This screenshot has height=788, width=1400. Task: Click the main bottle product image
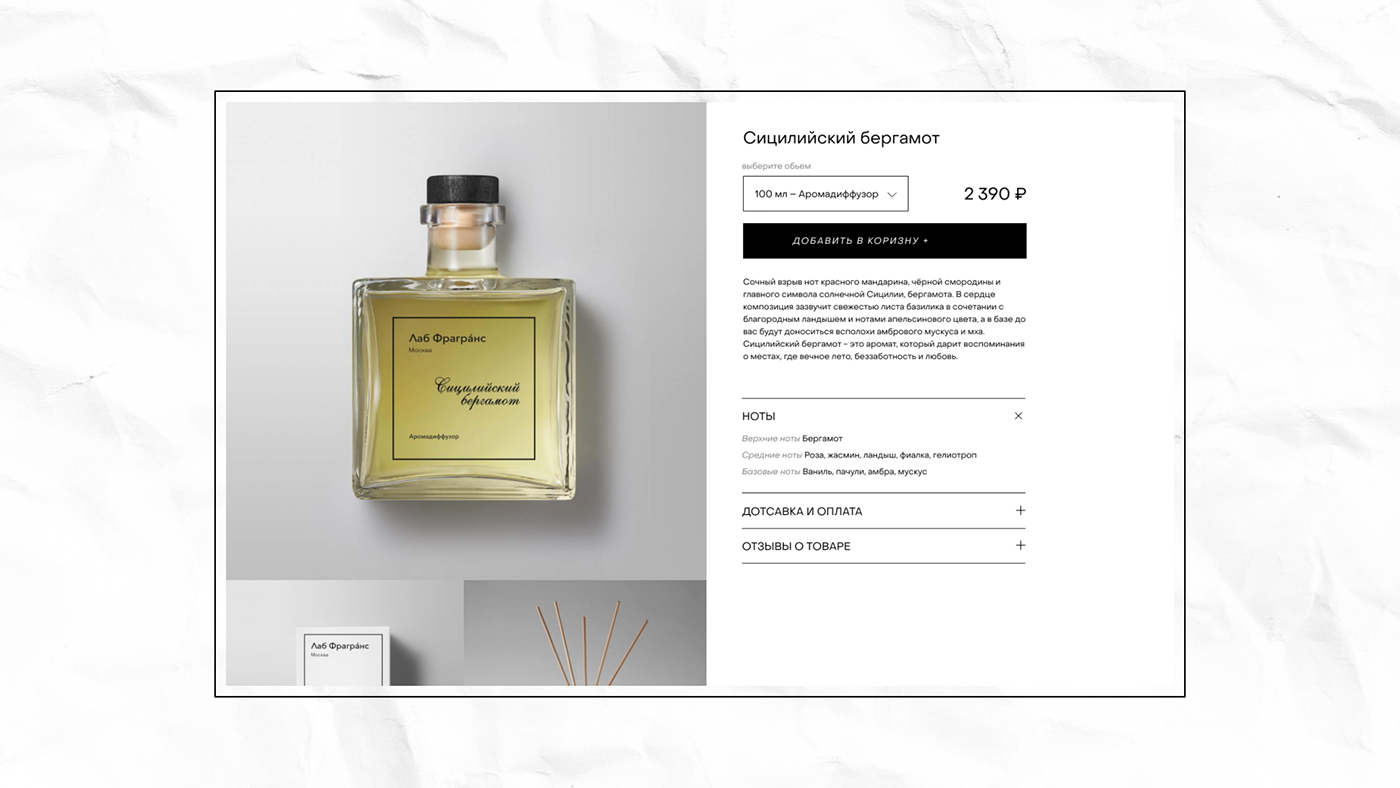click(x=466, y=341)
